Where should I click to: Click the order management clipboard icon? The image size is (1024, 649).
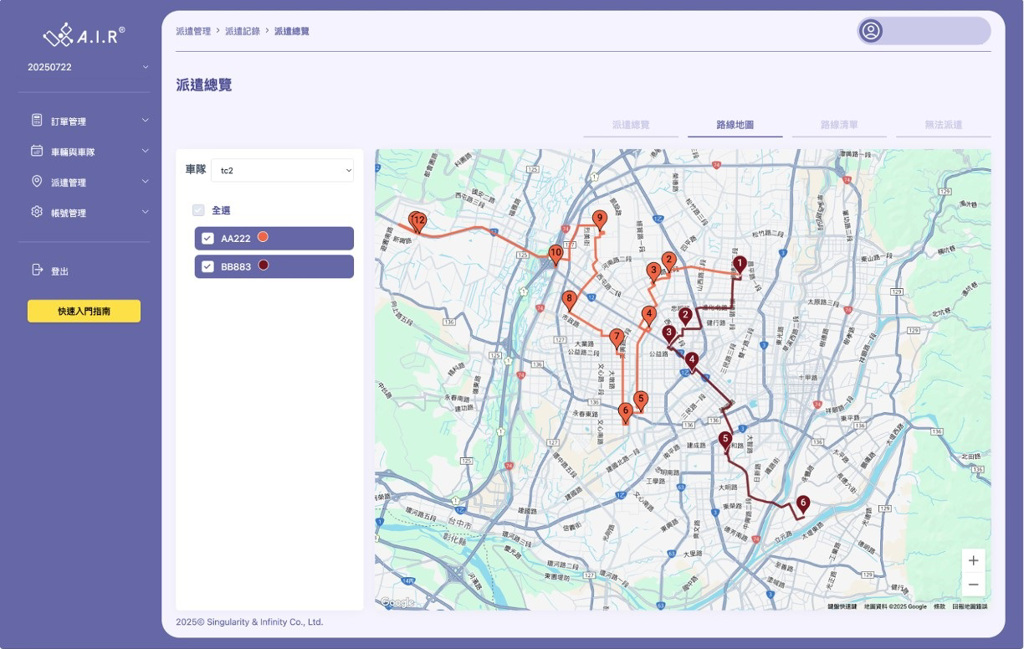click(x=37, y=120)
